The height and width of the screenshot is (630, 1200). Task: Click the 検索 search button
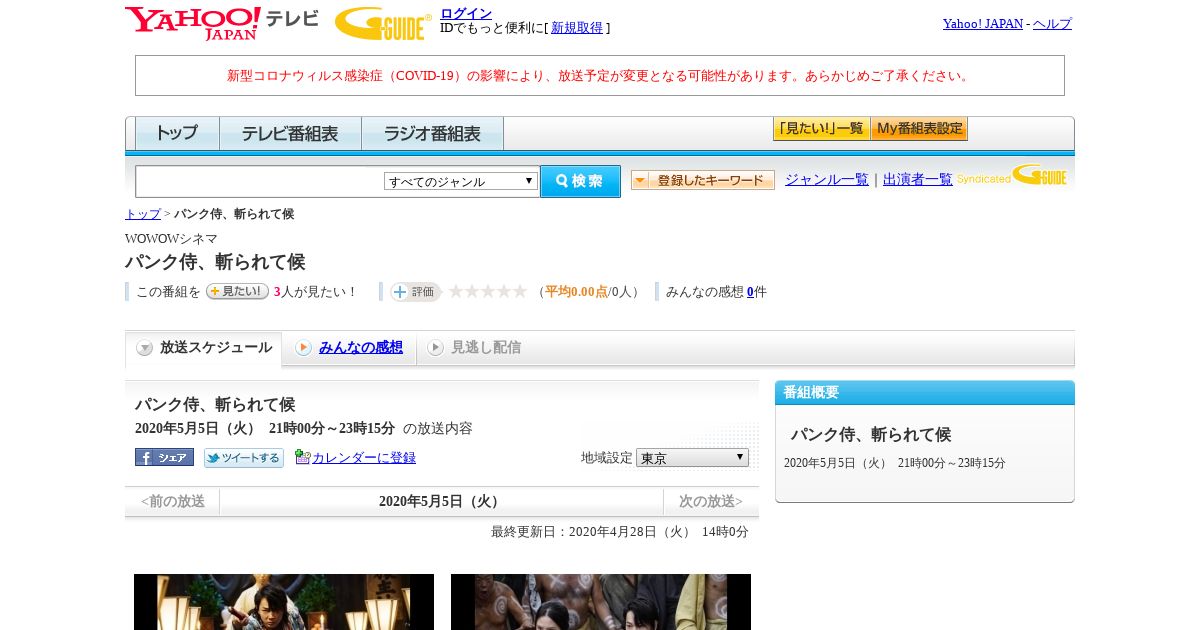tap(580, 181)
